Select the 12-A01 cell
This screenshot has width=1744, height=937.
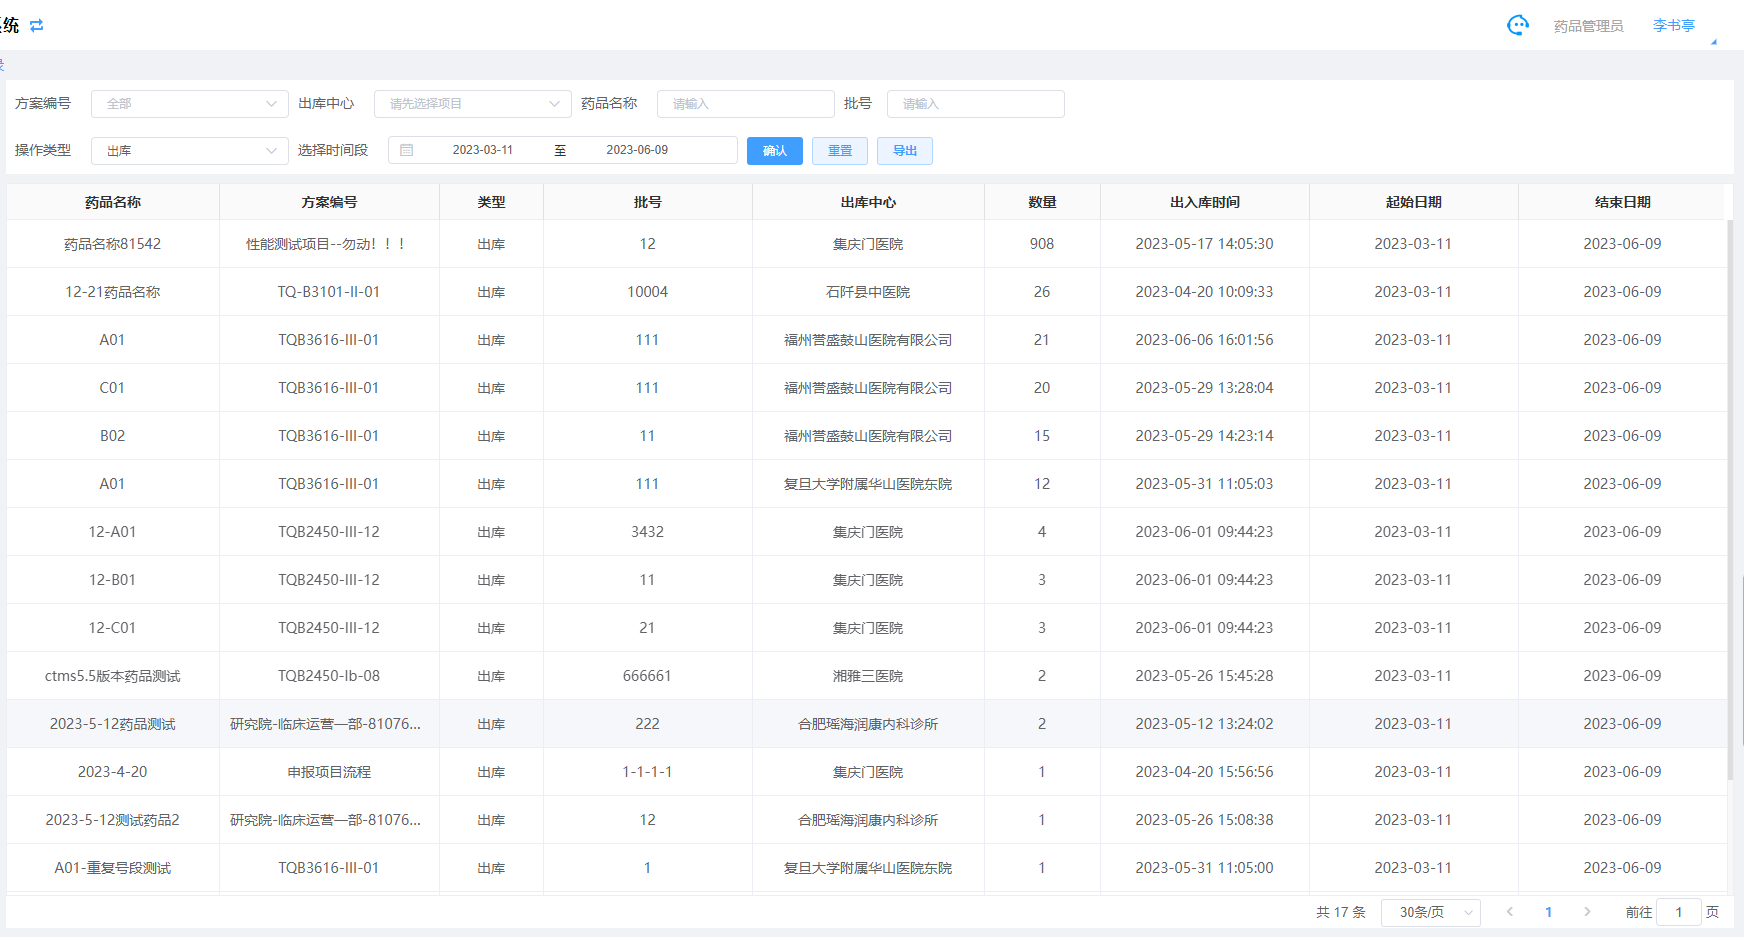click(113, 532)
